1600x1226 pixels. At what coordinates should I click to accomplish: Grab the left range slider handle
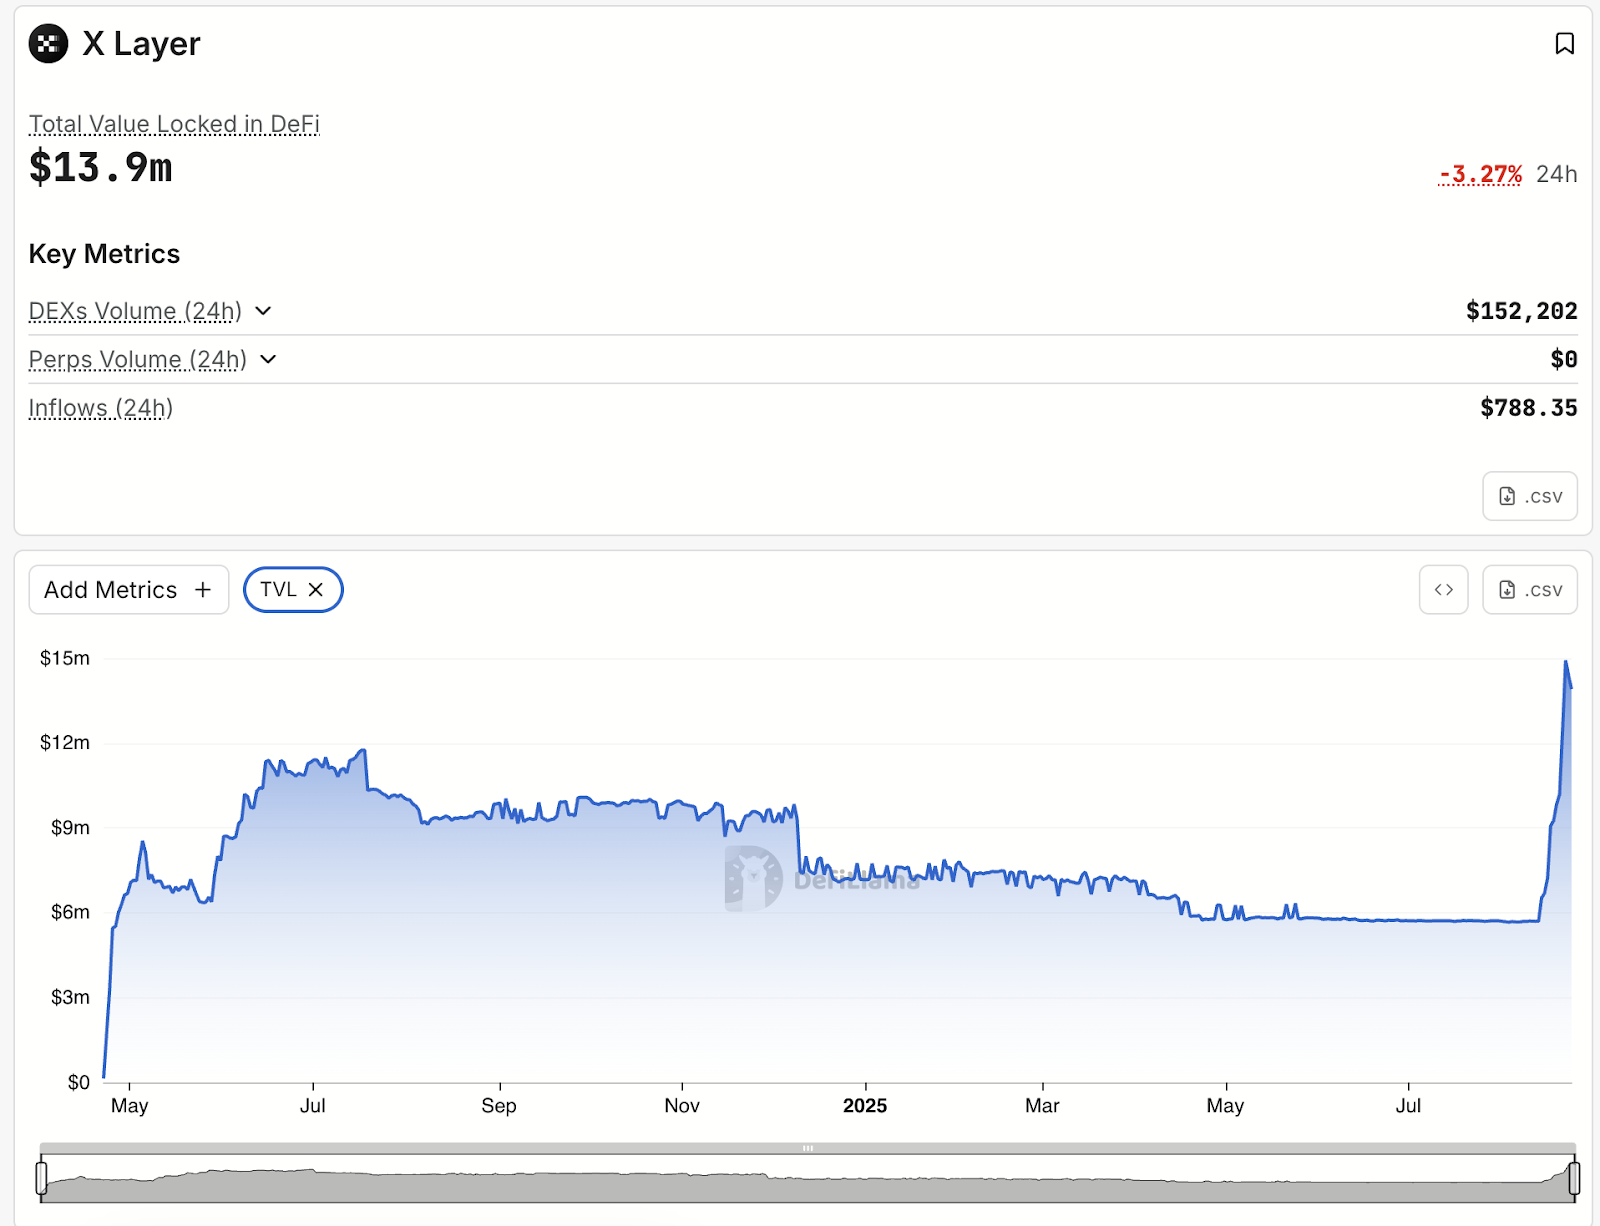41,1177
